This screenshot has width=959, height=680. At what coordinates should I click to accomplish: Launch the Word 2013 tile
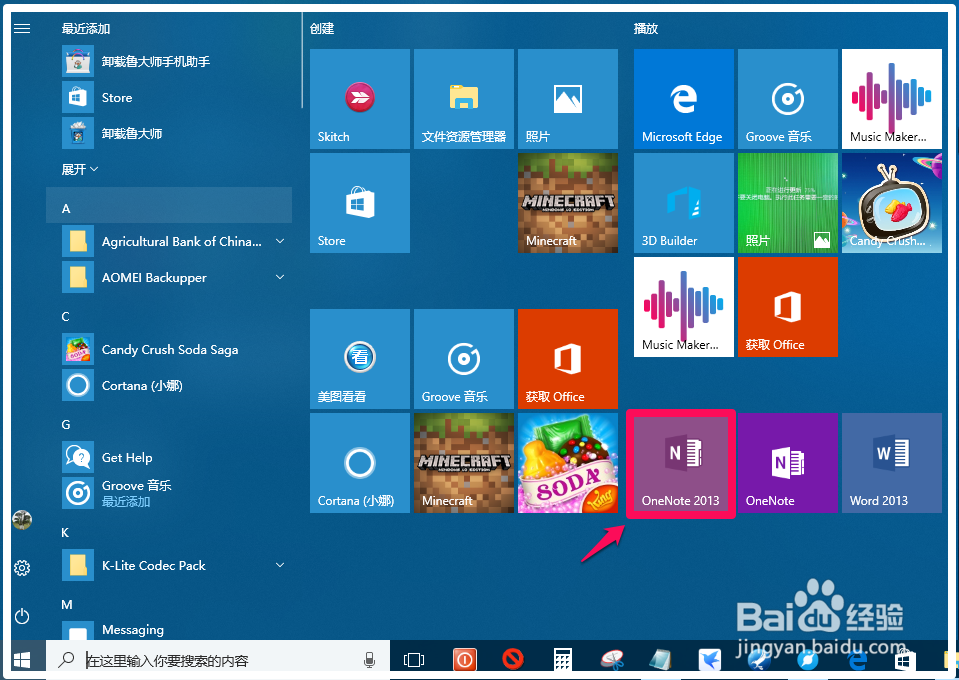click(x=892, y=462)
